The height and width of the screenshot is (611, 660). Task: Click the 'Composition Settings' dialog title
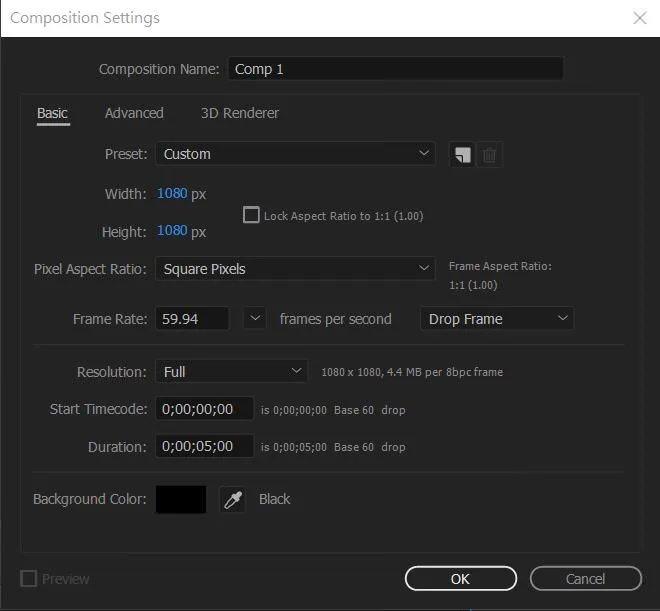point(85,18)
